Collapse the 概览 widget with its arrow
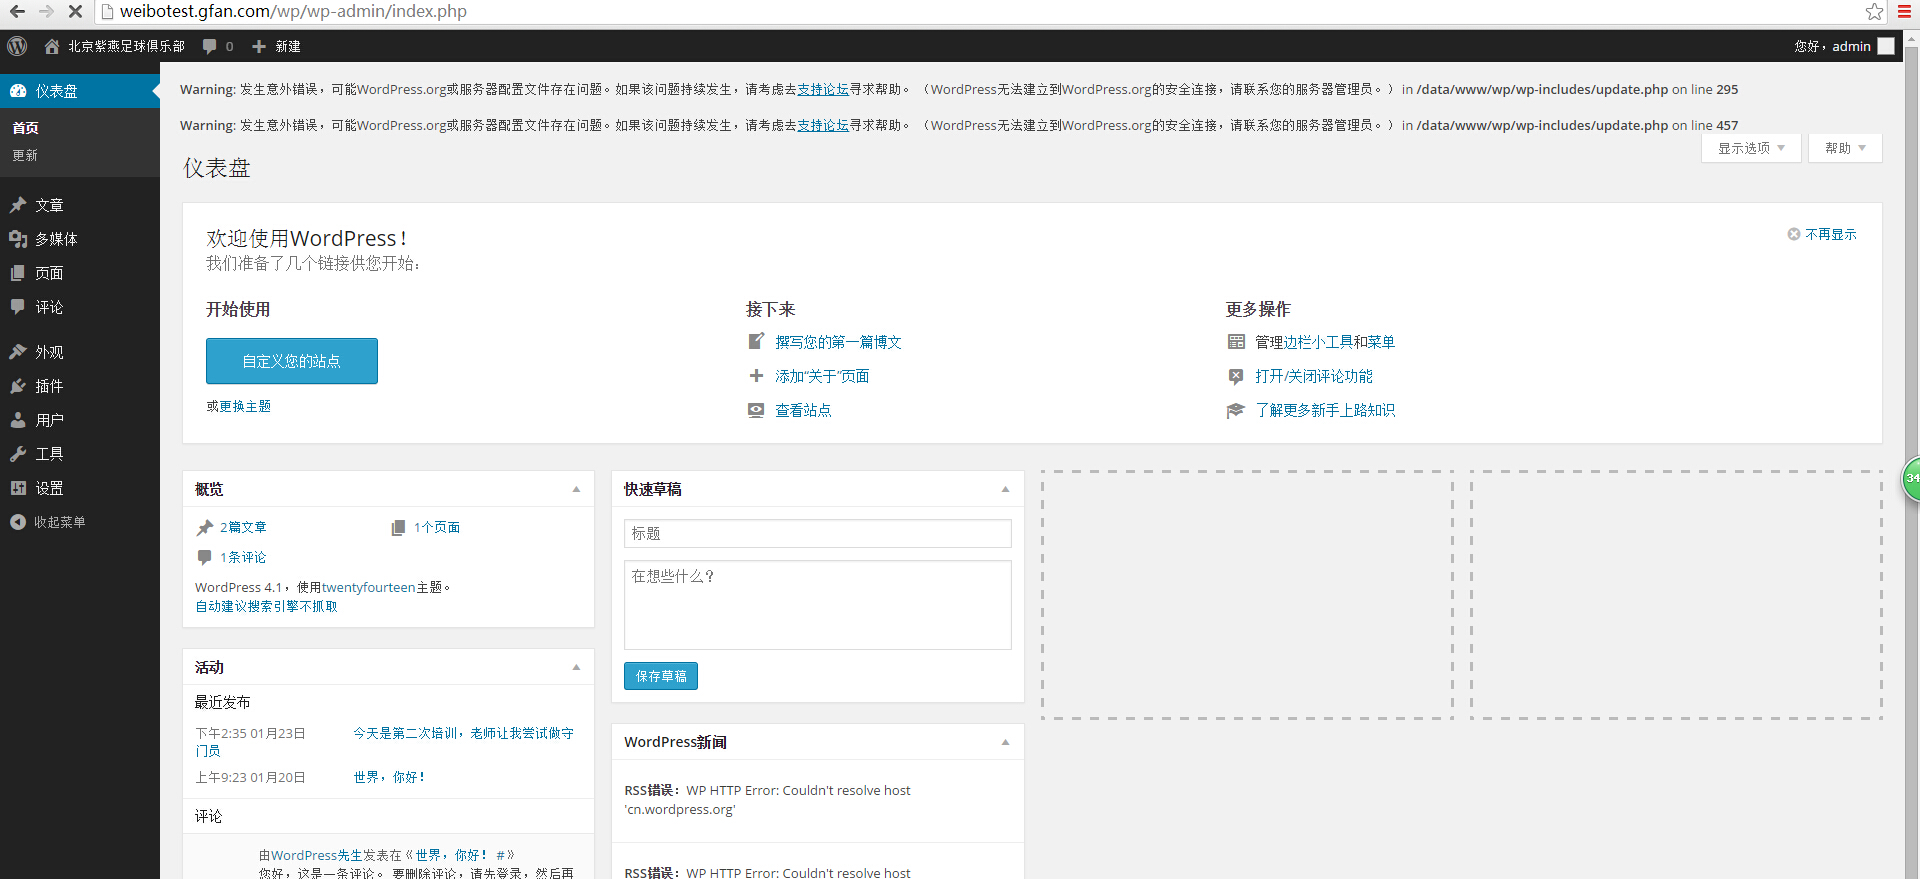The width and height of the screenshot is (1920, 879). click(x=576, y=489)
